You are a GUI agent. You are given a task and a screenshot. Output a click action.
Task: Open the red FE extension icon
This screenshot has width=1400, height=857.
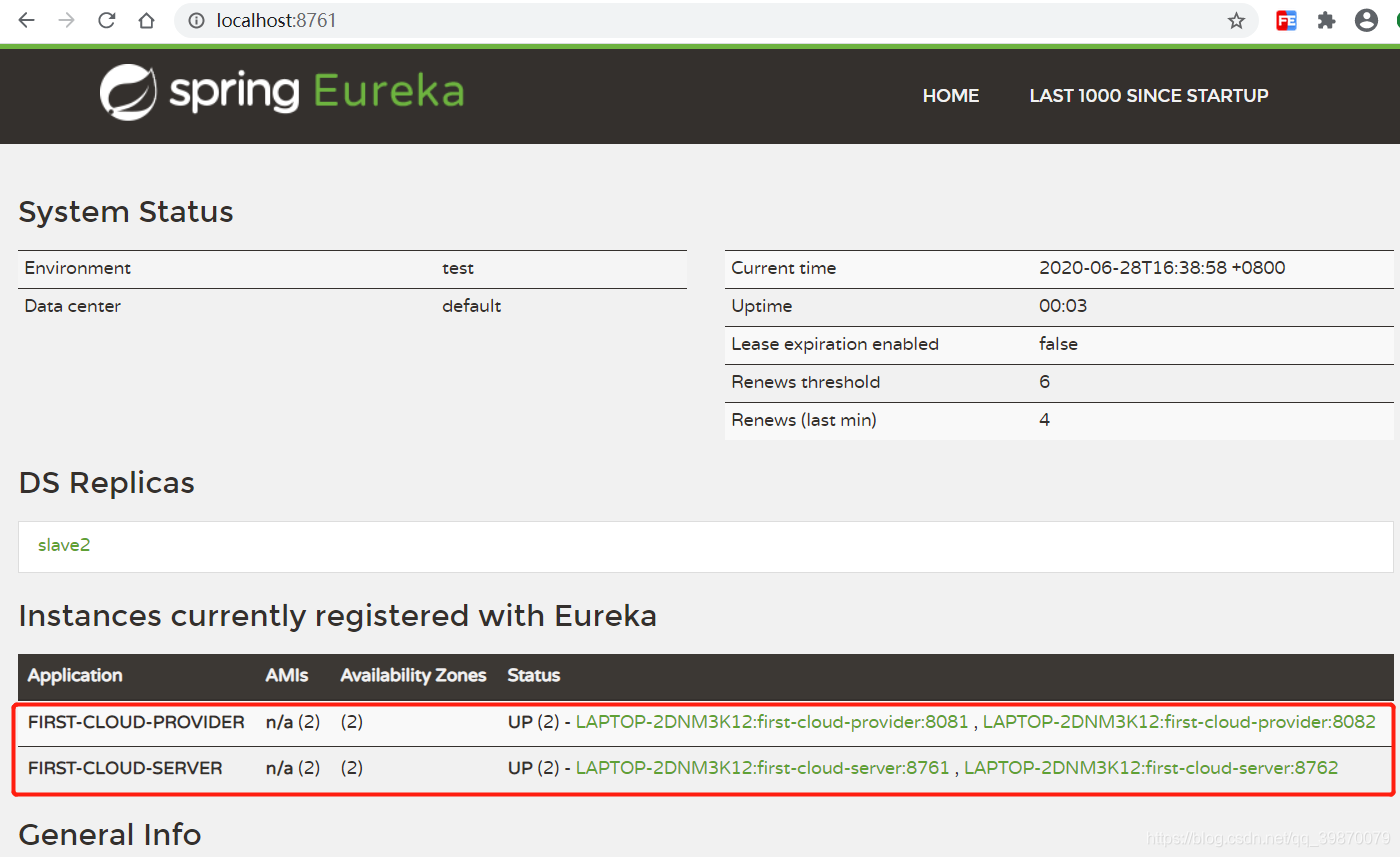(x=1286, y=20)
